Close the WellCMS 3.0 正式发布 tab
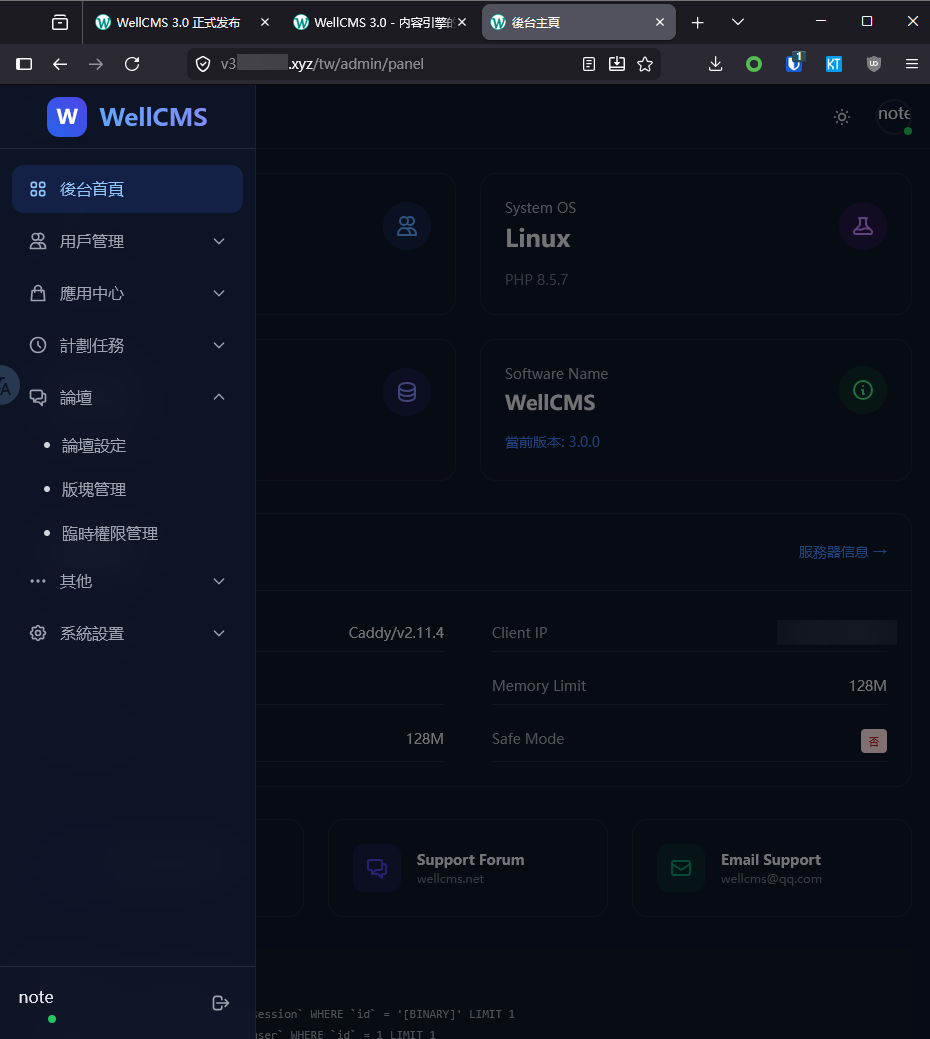 (x=265, y=23)
